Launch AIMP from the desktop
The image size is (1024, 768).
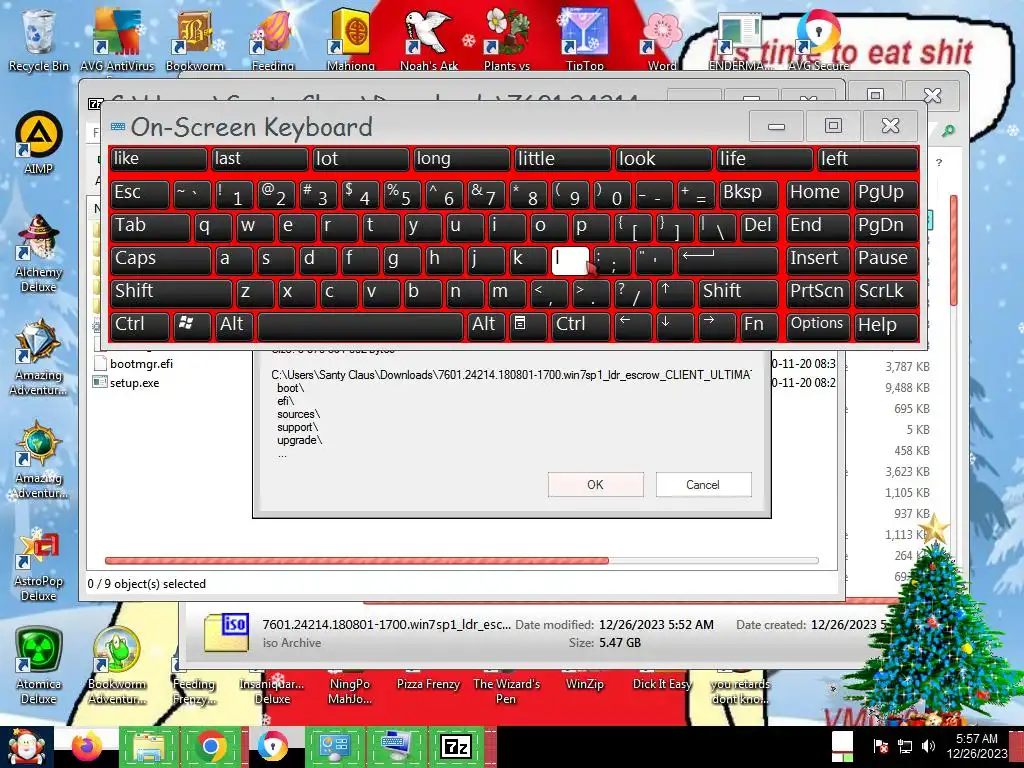(x=39, y=142)
